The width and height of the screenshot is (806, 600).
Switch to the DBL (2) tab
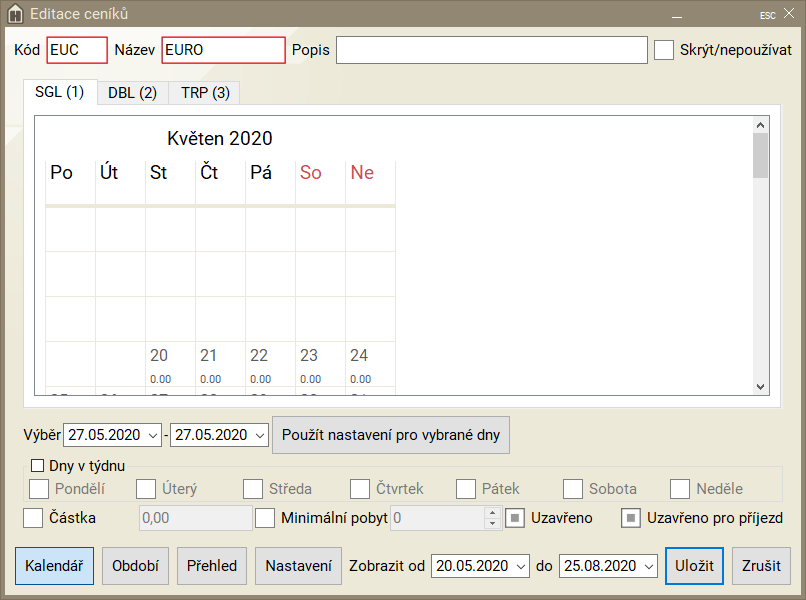tap(132, 93)
